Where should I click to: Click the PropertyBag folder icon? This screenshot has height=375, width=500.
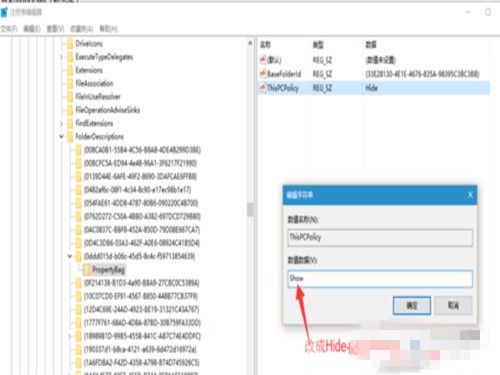click(87, 270)
